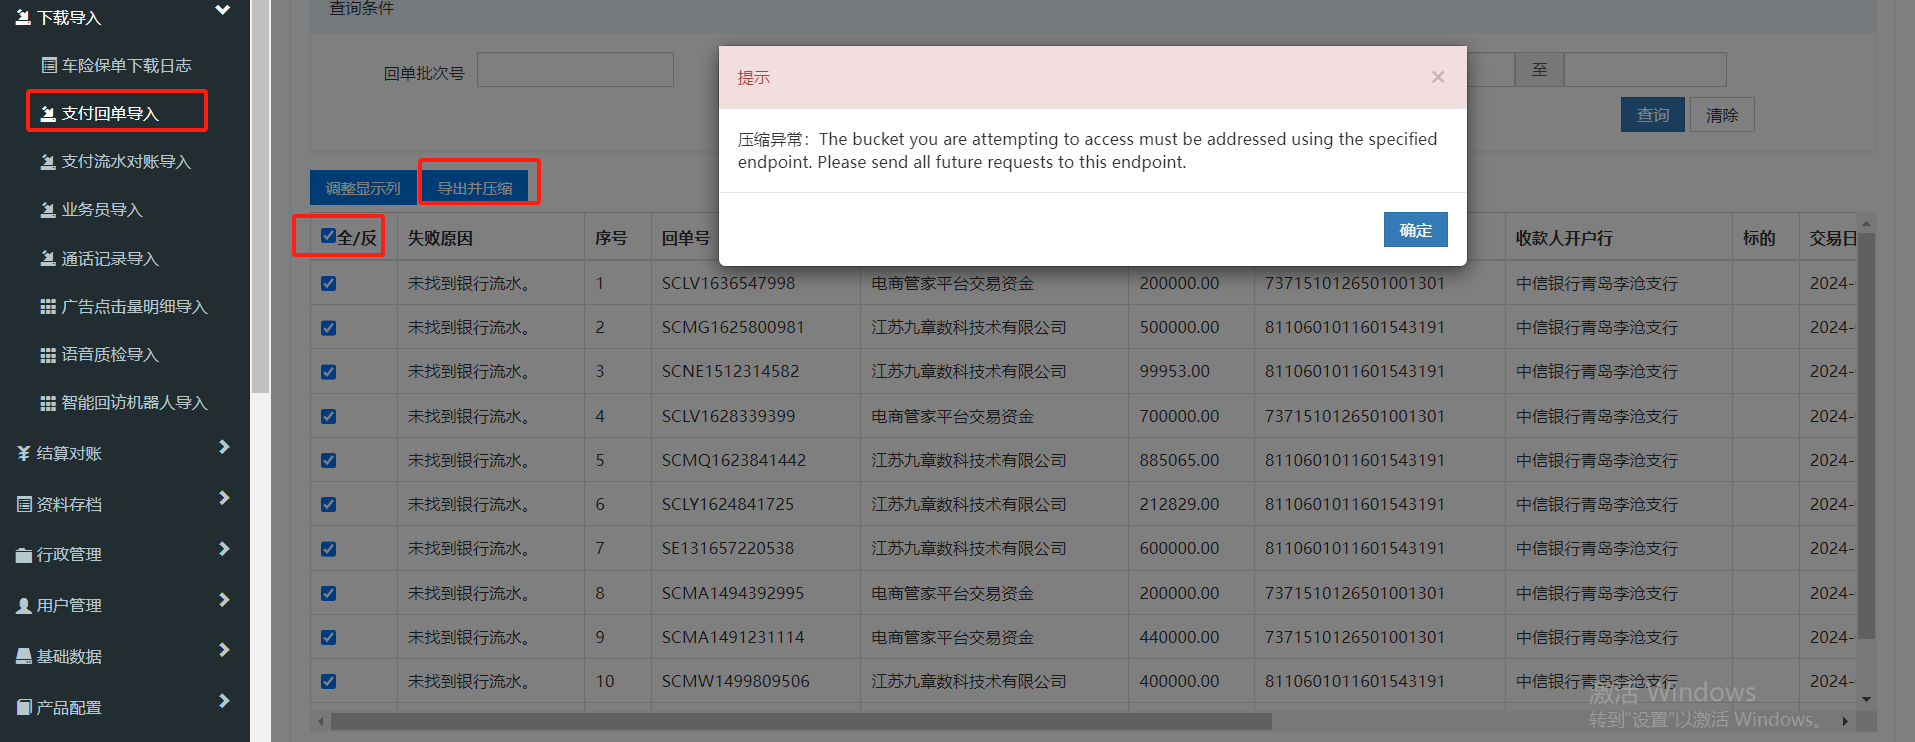
Task: Uncheck the row with 回单号 SCMG1625800981
Action: pos(328,328)
